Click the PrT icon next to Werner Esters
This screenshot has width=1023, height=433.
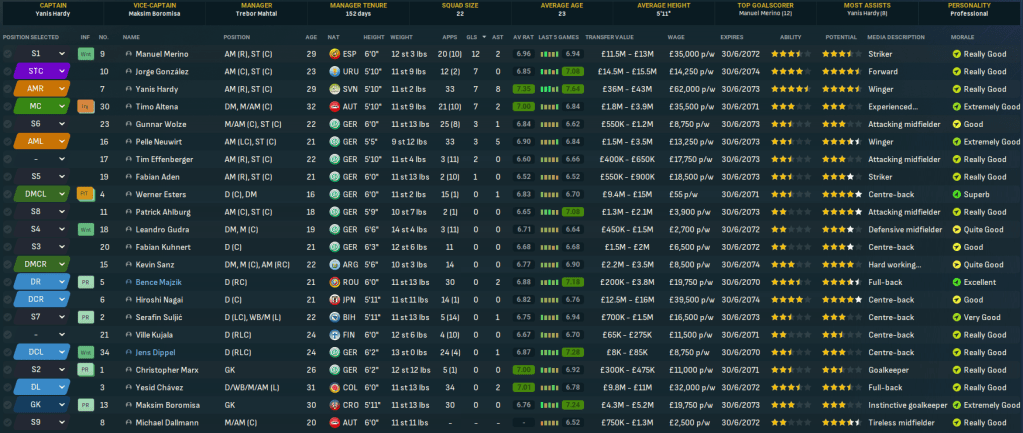85,194
